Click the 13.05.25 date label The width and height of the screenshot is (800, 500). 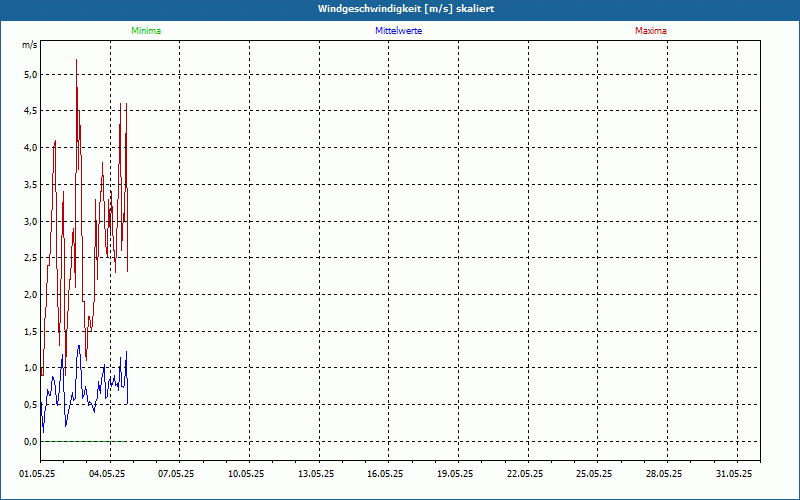316,474
